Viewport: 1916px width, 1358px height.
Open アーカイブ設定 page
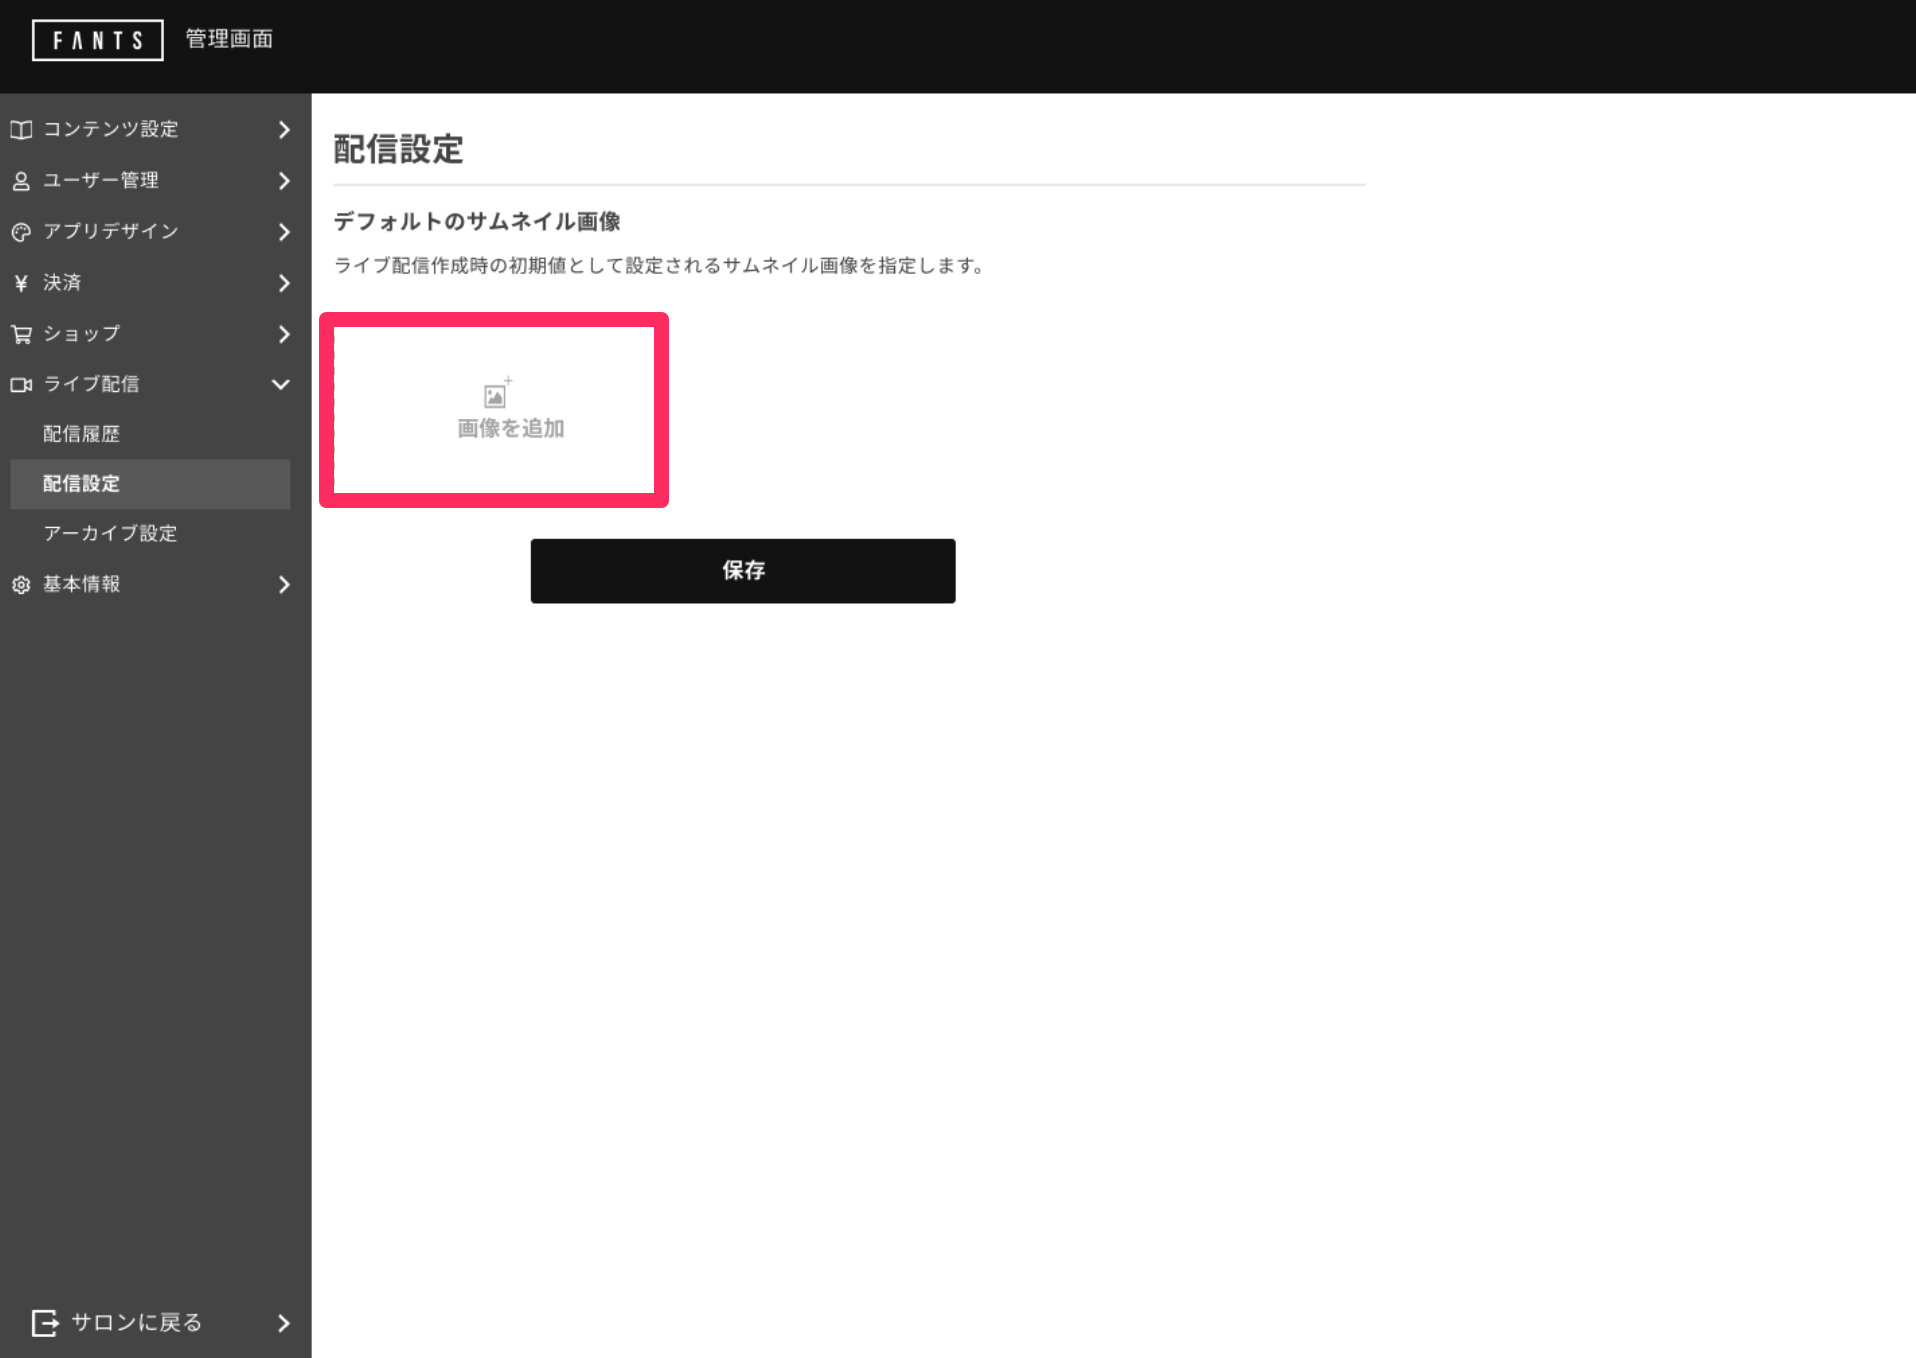(110, 533)
